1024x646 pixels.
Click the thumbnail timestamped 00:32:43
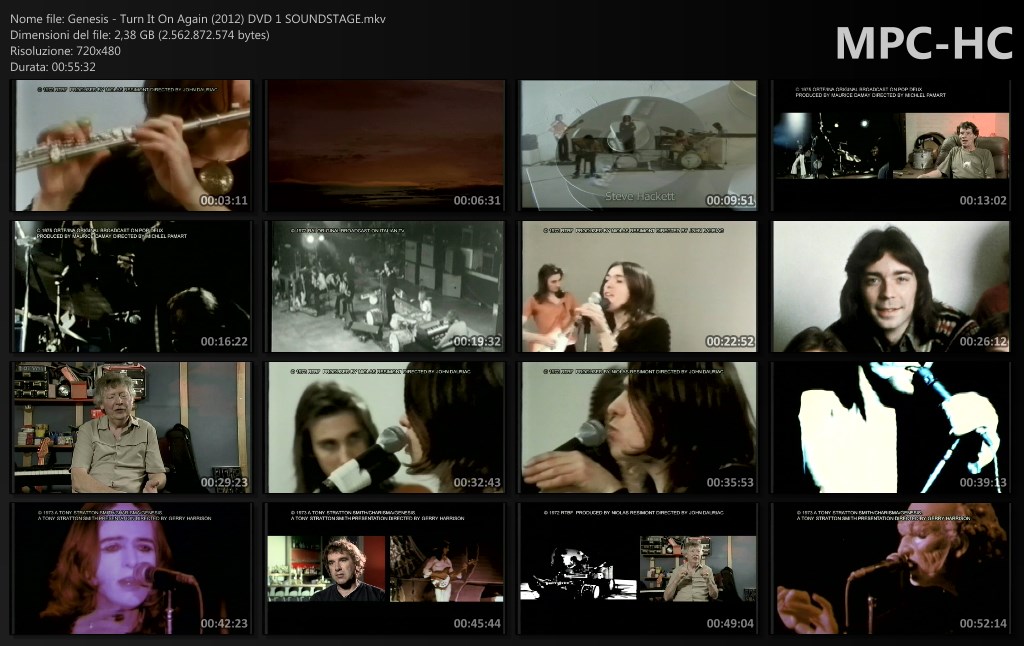(385, 428)
